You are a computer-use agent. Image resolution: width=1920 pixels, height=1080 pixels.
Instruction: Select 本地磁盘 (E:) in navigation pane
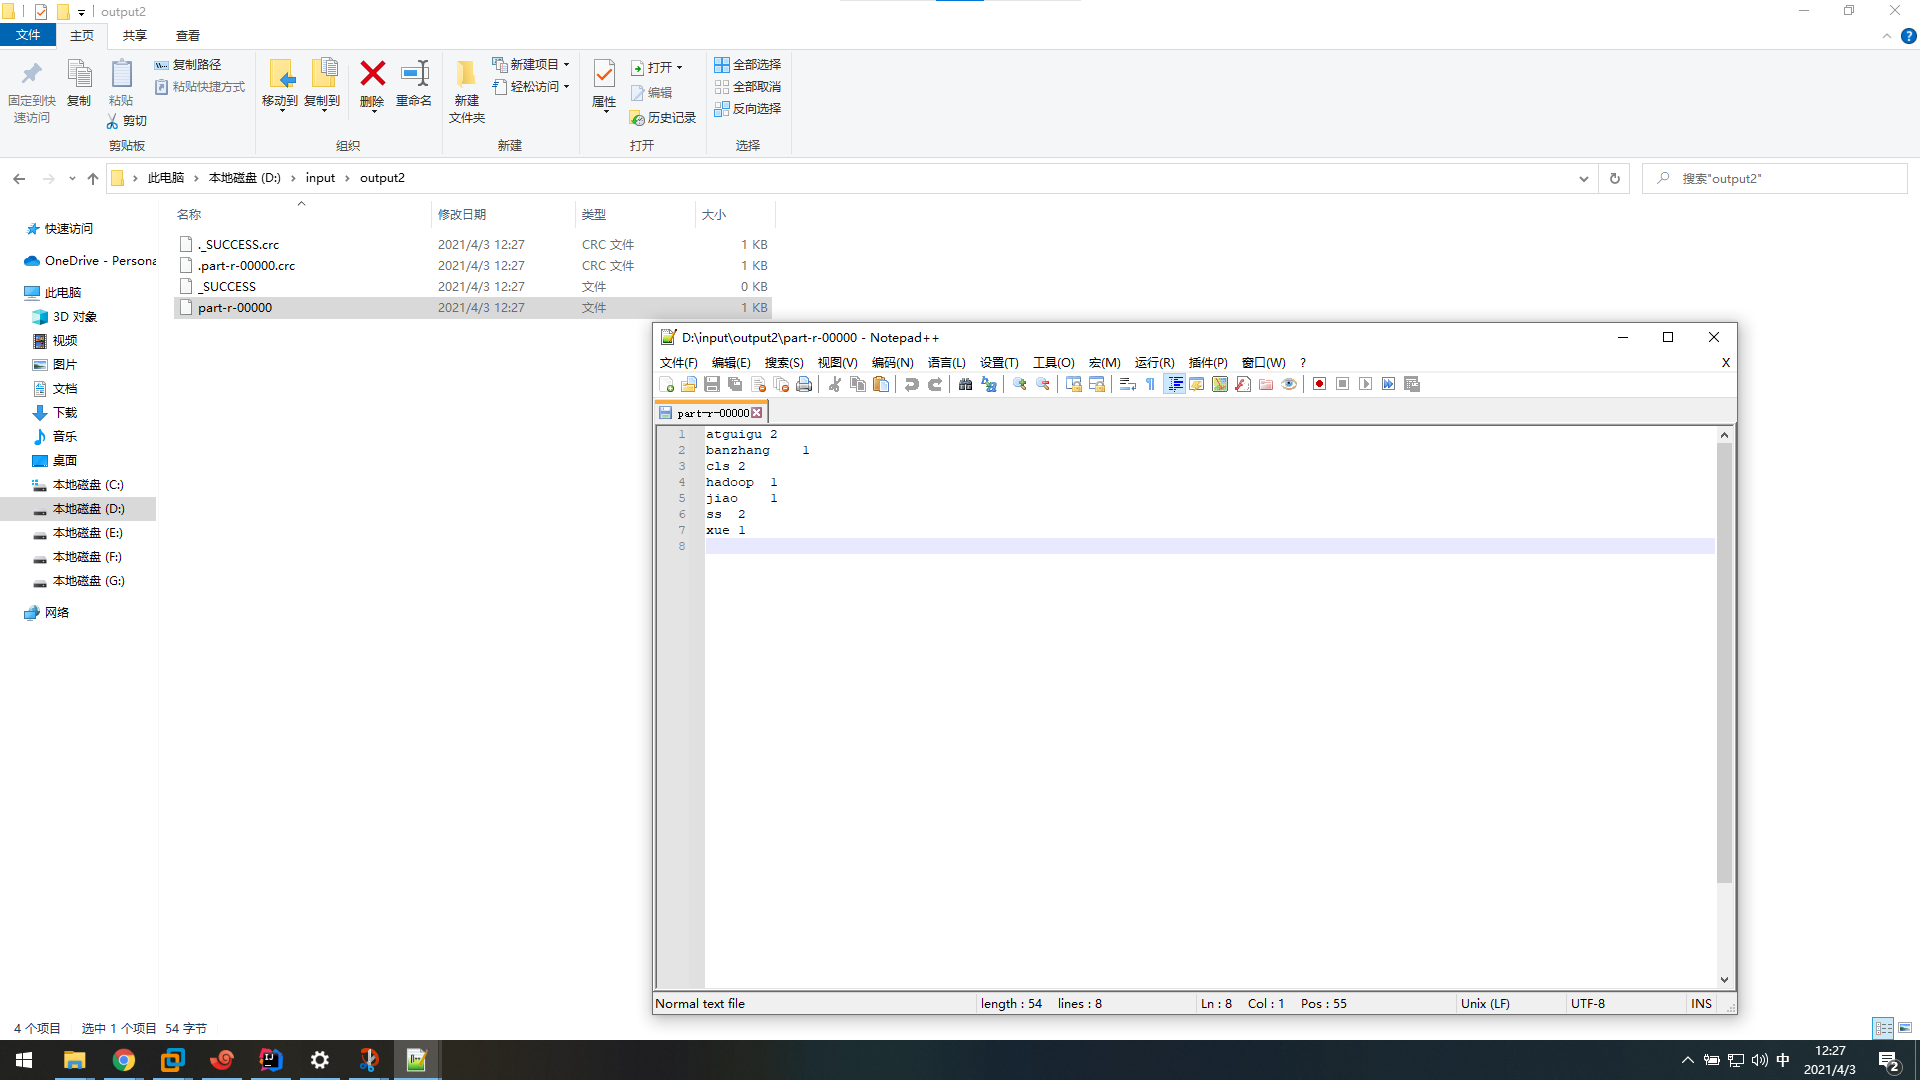88,533
